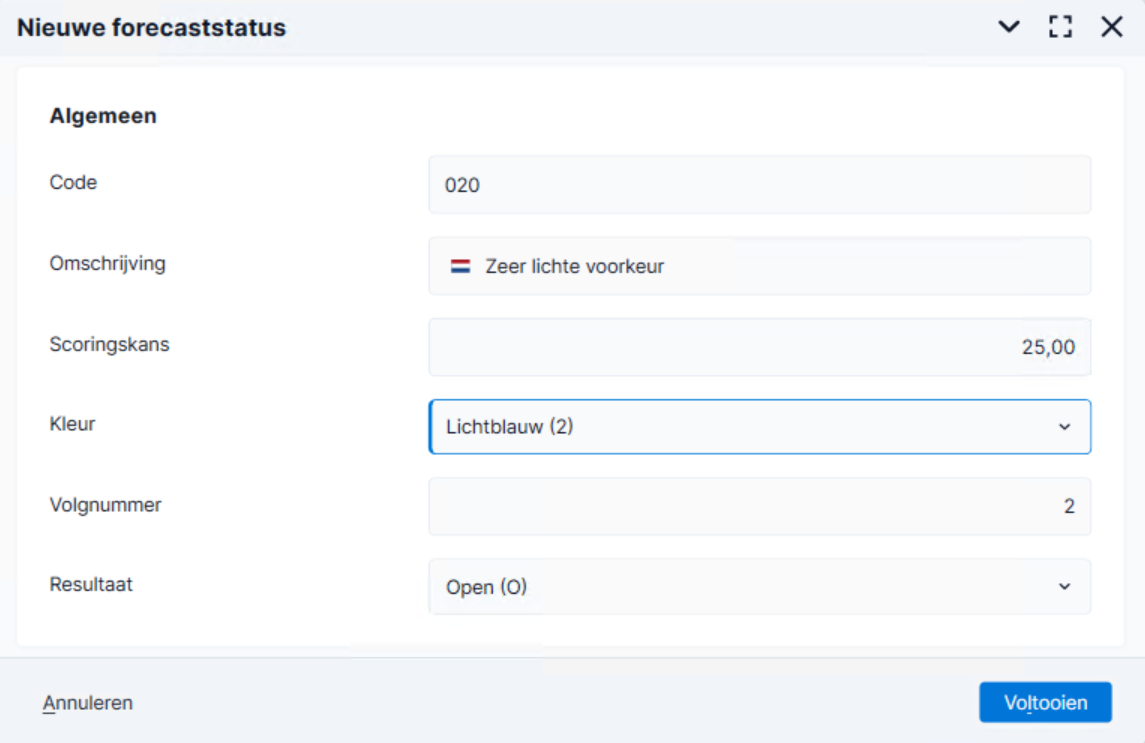Select the Scoringskans field showing 25,00
The height and width of the screenshot is (743, 1145).
click(x=759, y=347)
